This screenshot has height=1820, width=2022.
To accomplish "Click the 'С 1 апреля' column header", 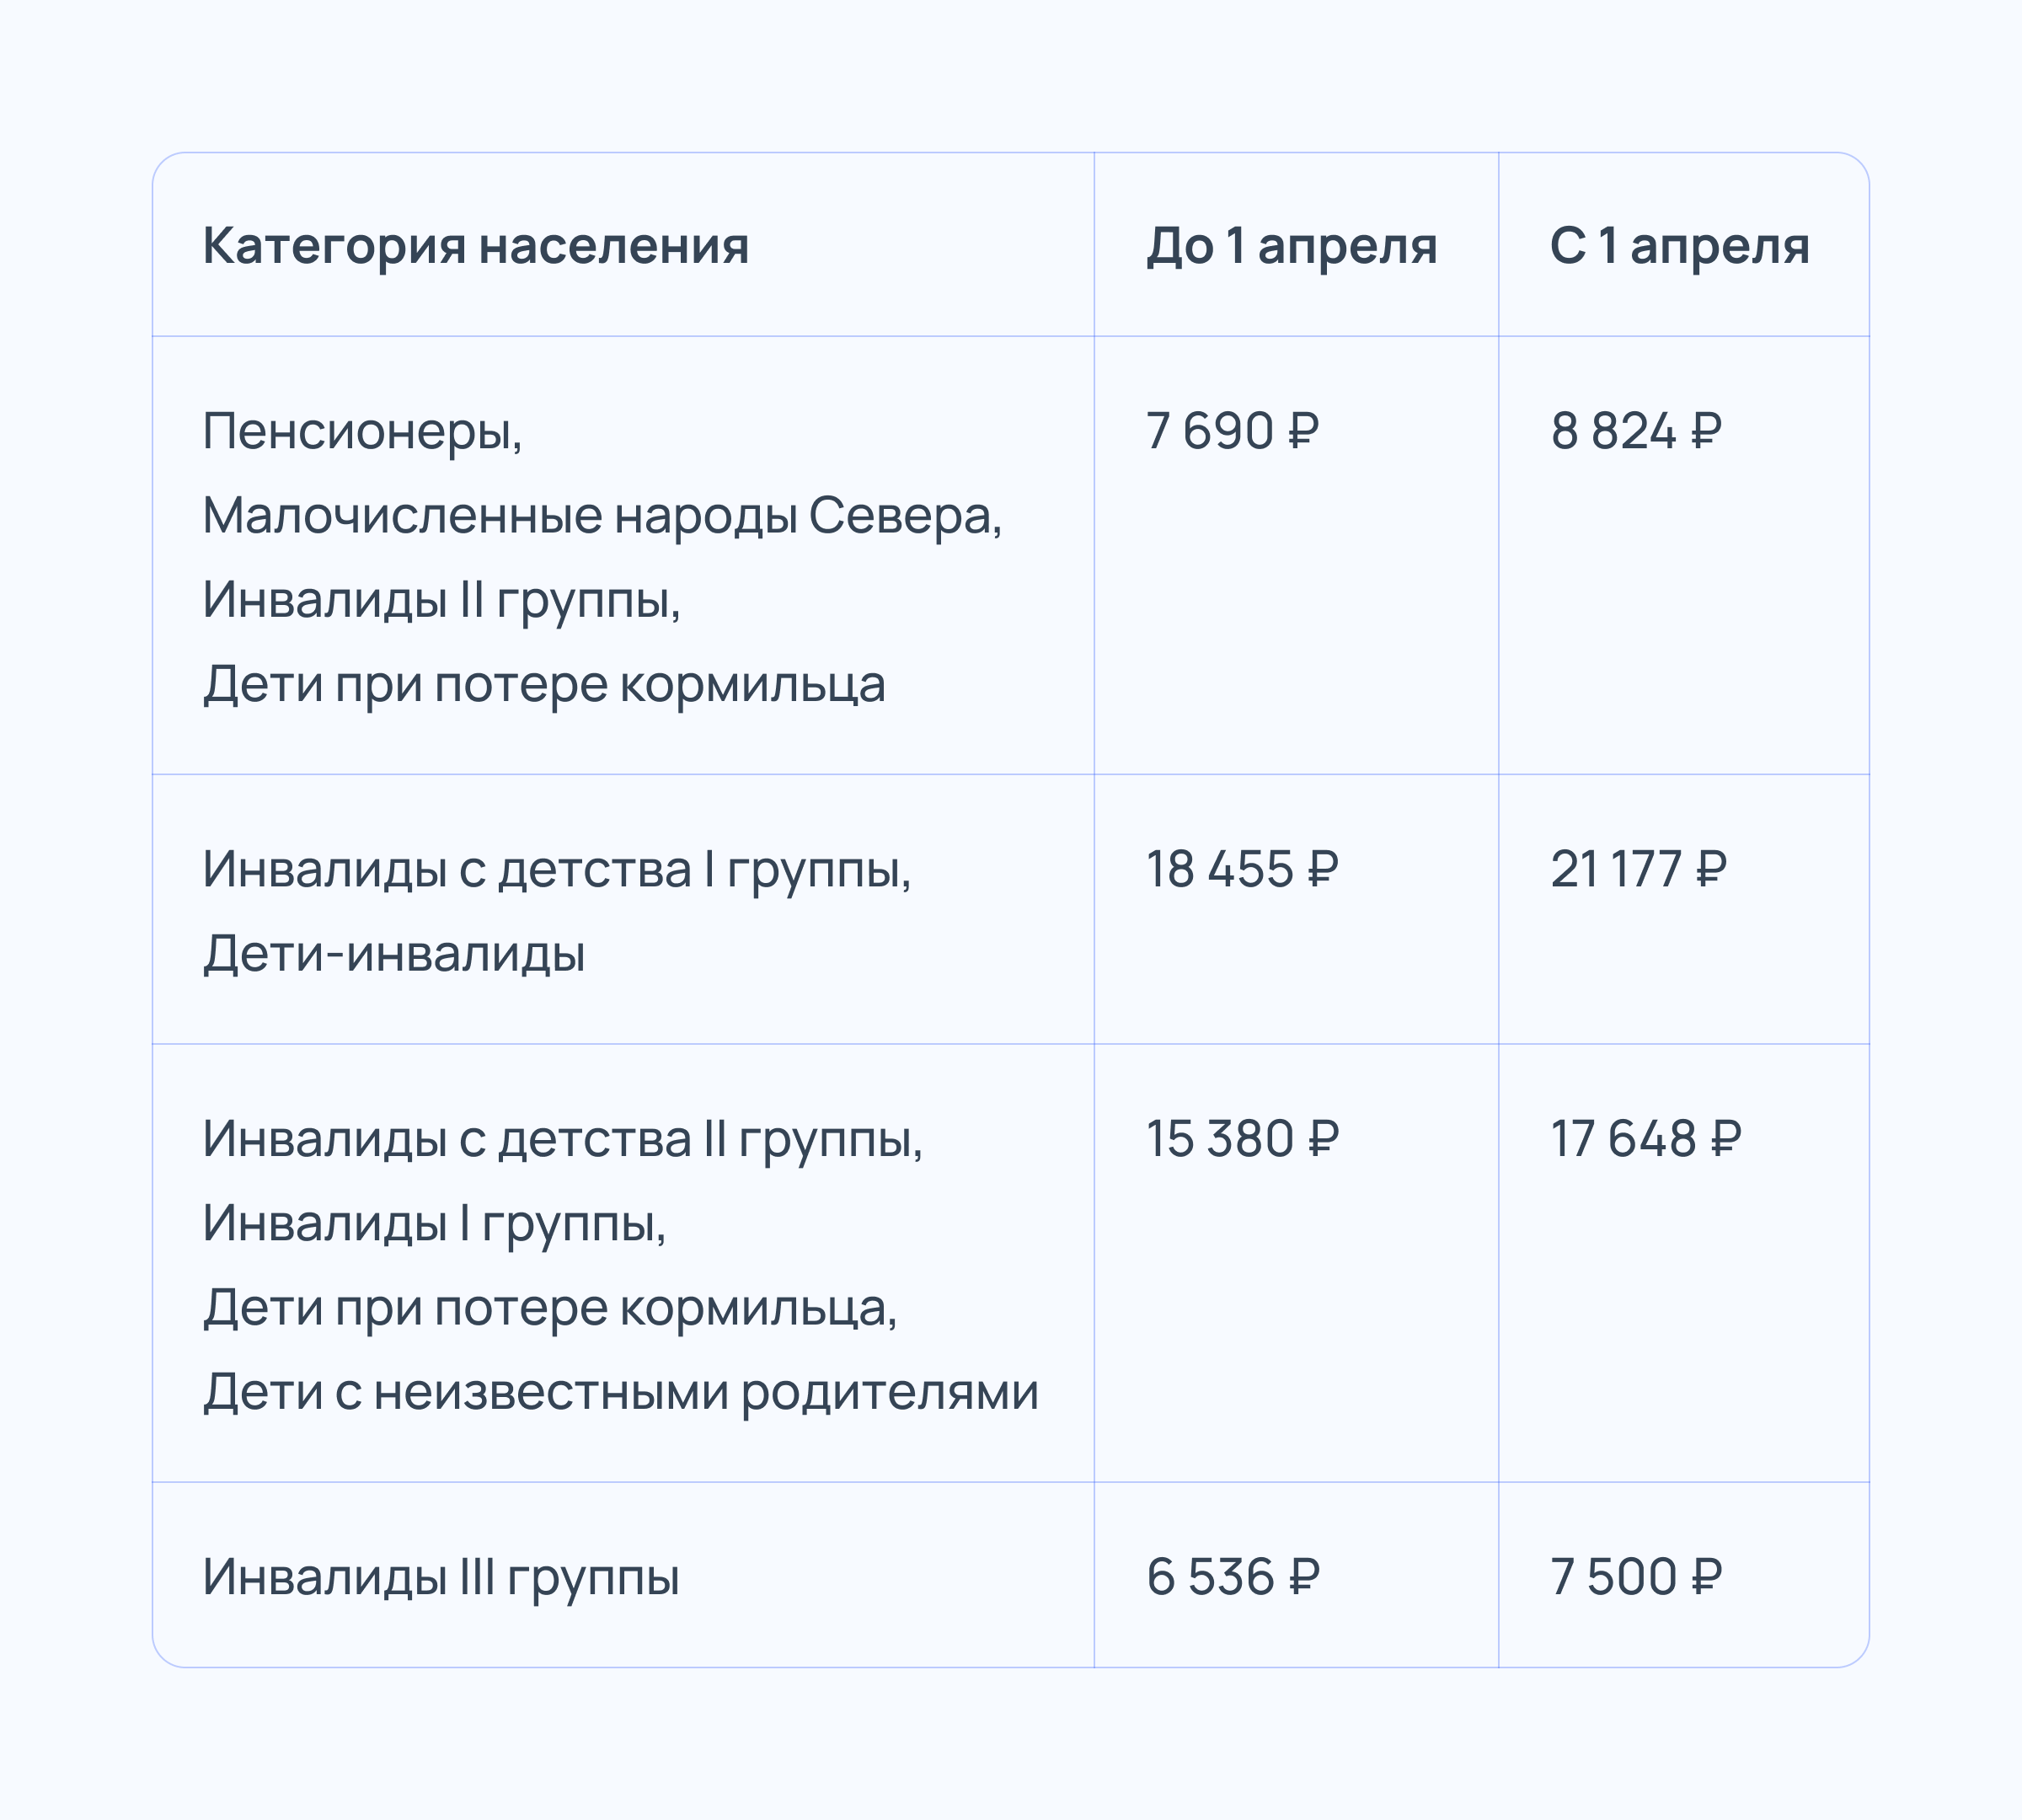I will [x=1679, y=246].
